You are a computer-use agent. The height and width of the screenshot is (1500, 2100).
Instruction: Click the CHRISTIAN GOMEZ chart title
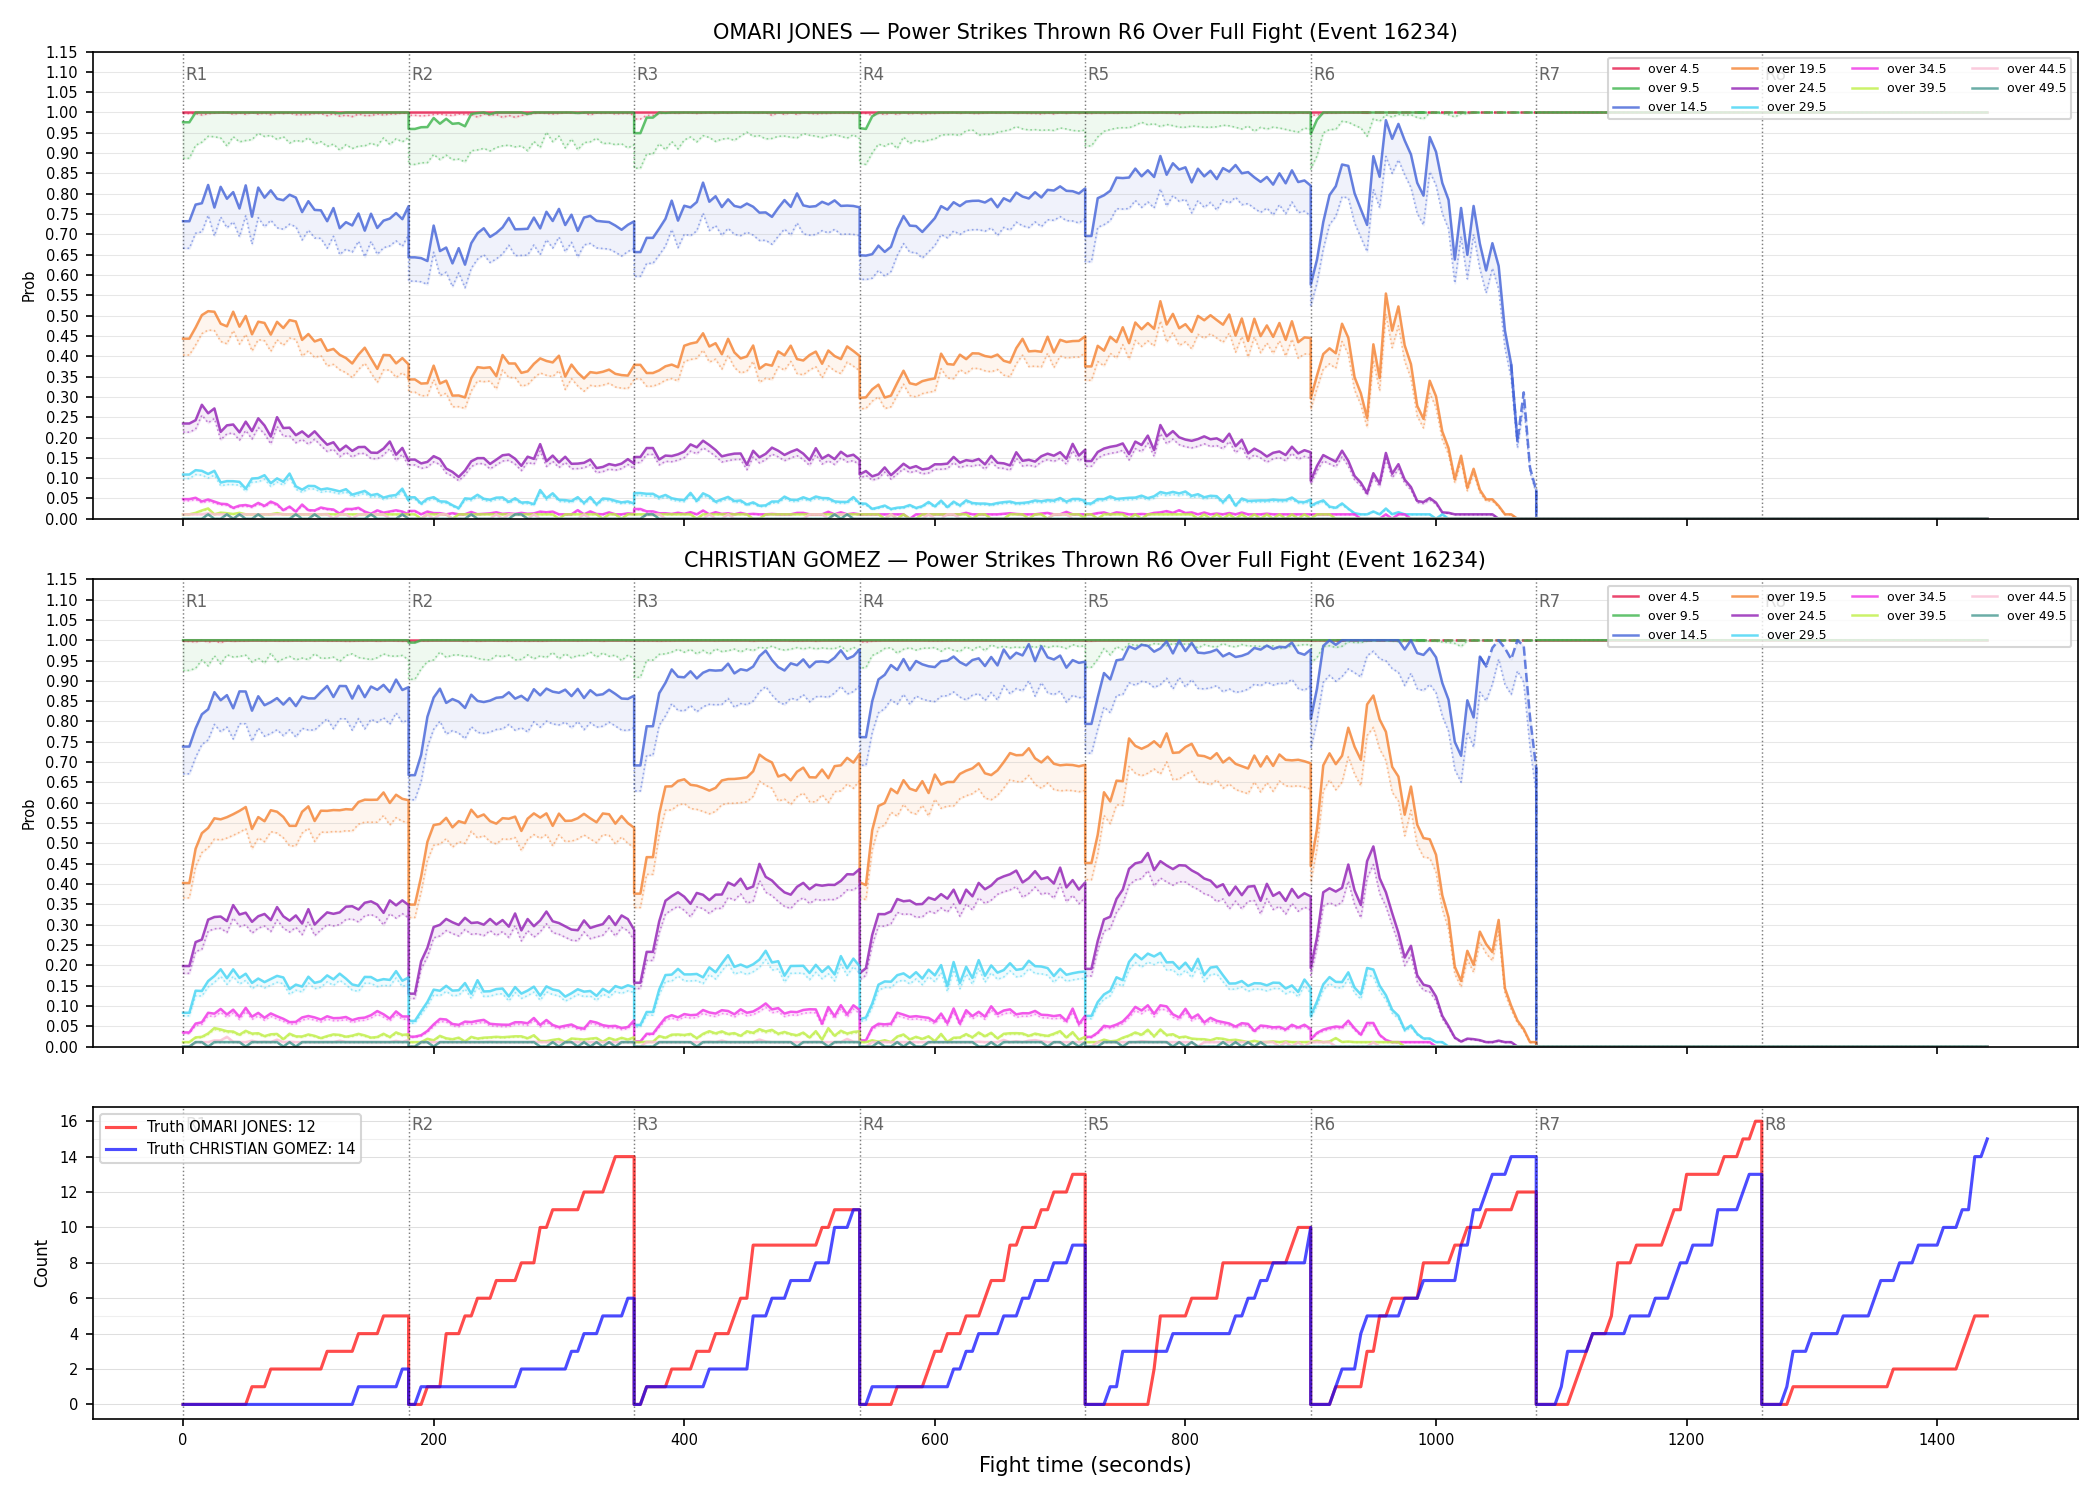coord(1085,560)
